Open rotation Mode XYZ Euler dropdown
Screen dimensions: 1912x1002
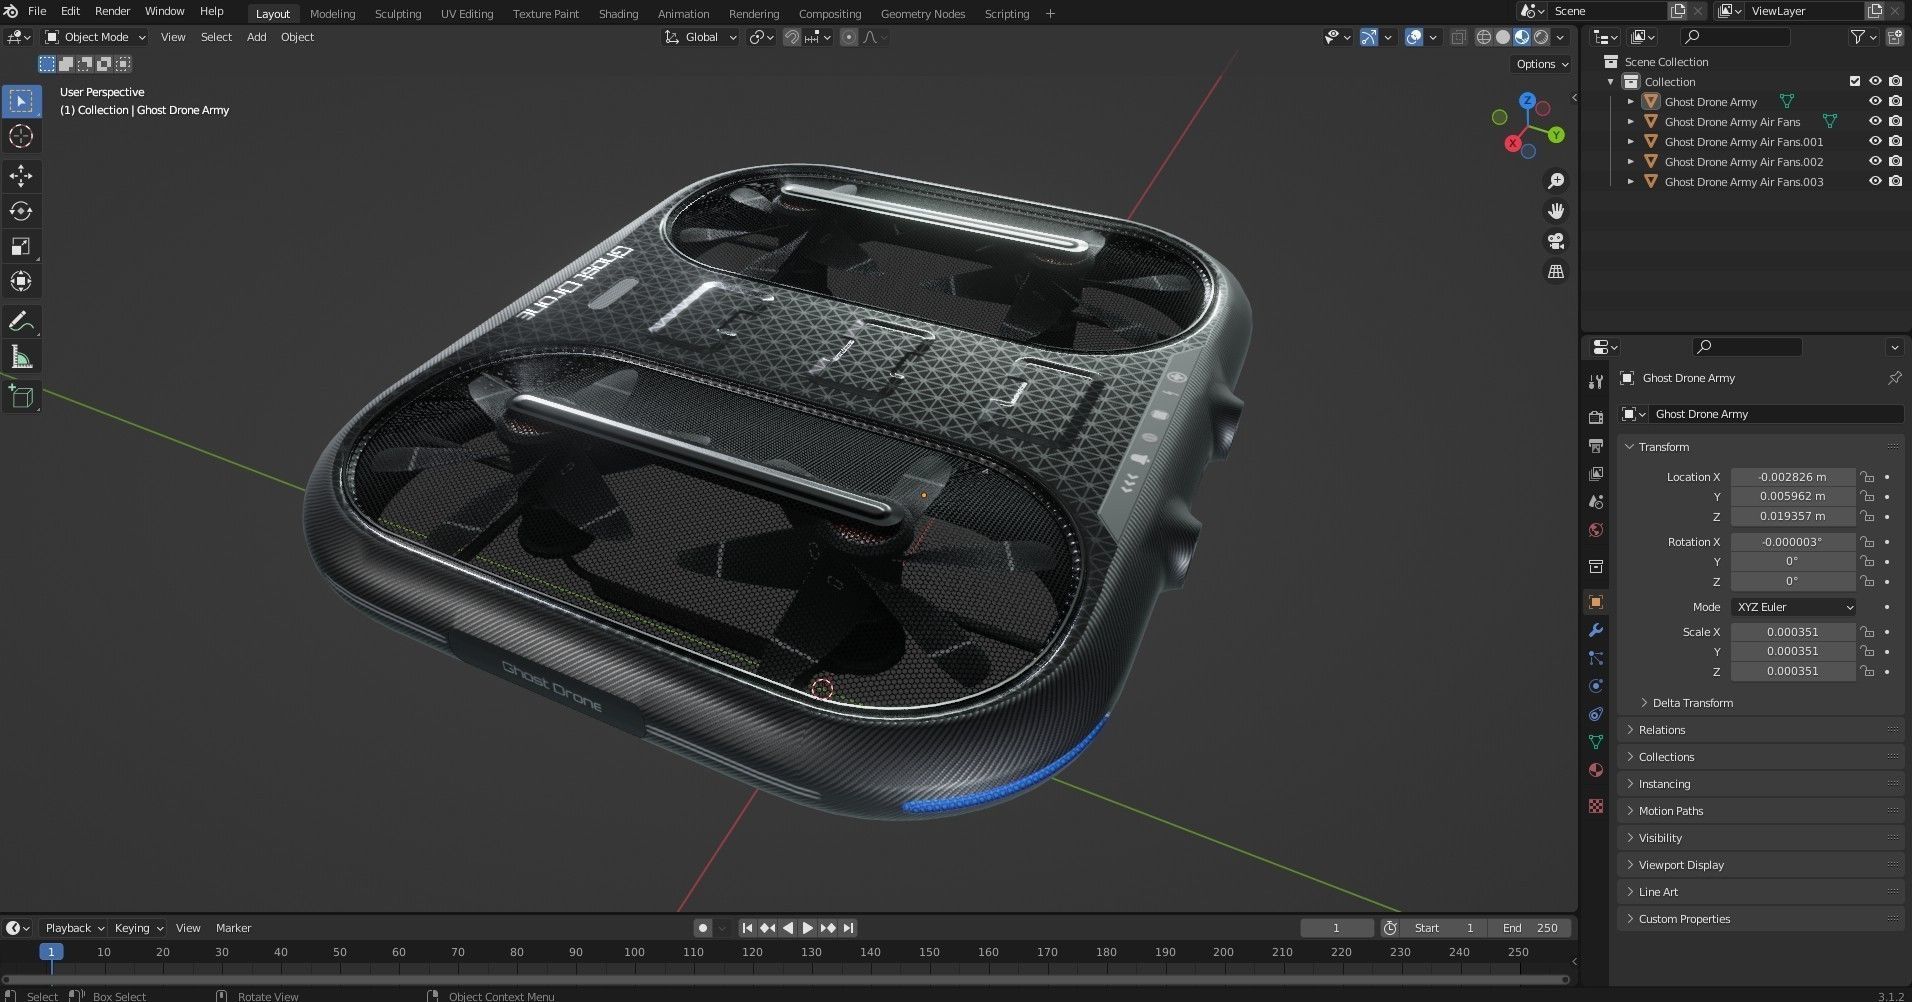click(x=1794, y=607)
